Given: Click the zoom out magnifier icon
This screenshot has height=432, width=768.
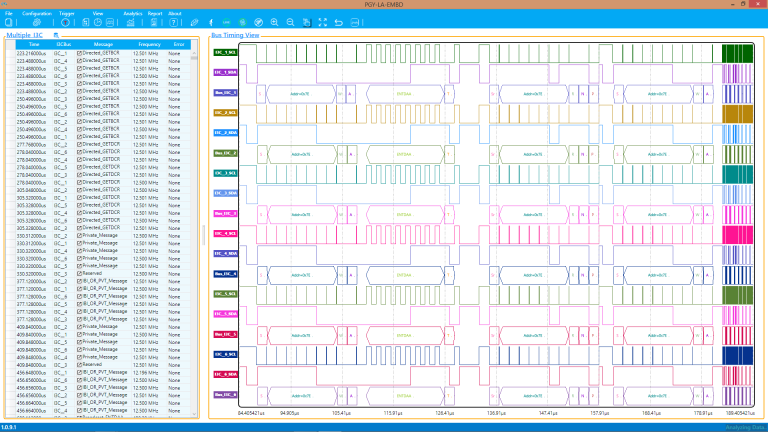Looking at the screenshot, I should click(290, 23).
